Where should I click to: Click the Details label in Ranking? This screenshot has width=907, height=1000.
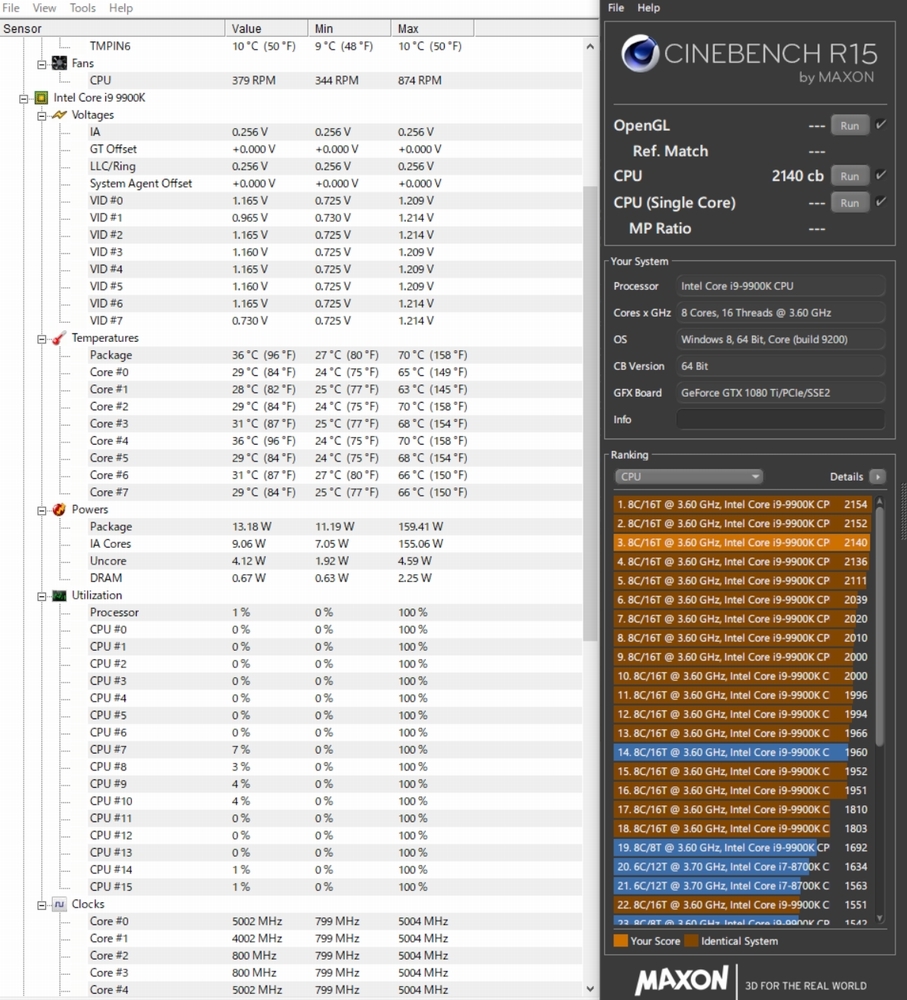[846, 476]
